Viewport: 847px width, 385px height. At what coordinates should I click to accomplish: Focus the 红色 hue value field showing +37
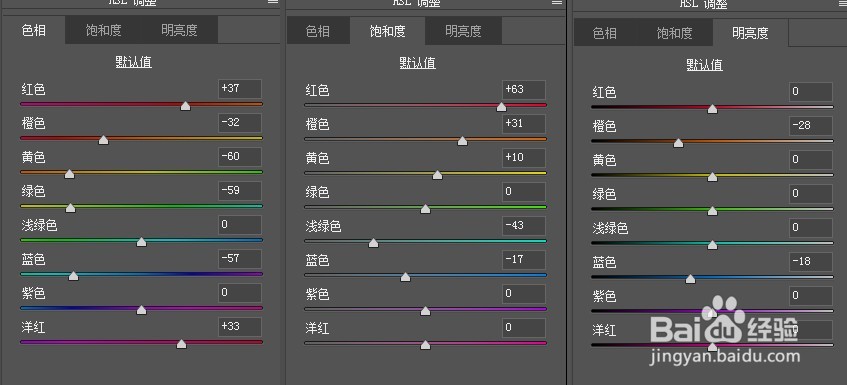[240, 89]
